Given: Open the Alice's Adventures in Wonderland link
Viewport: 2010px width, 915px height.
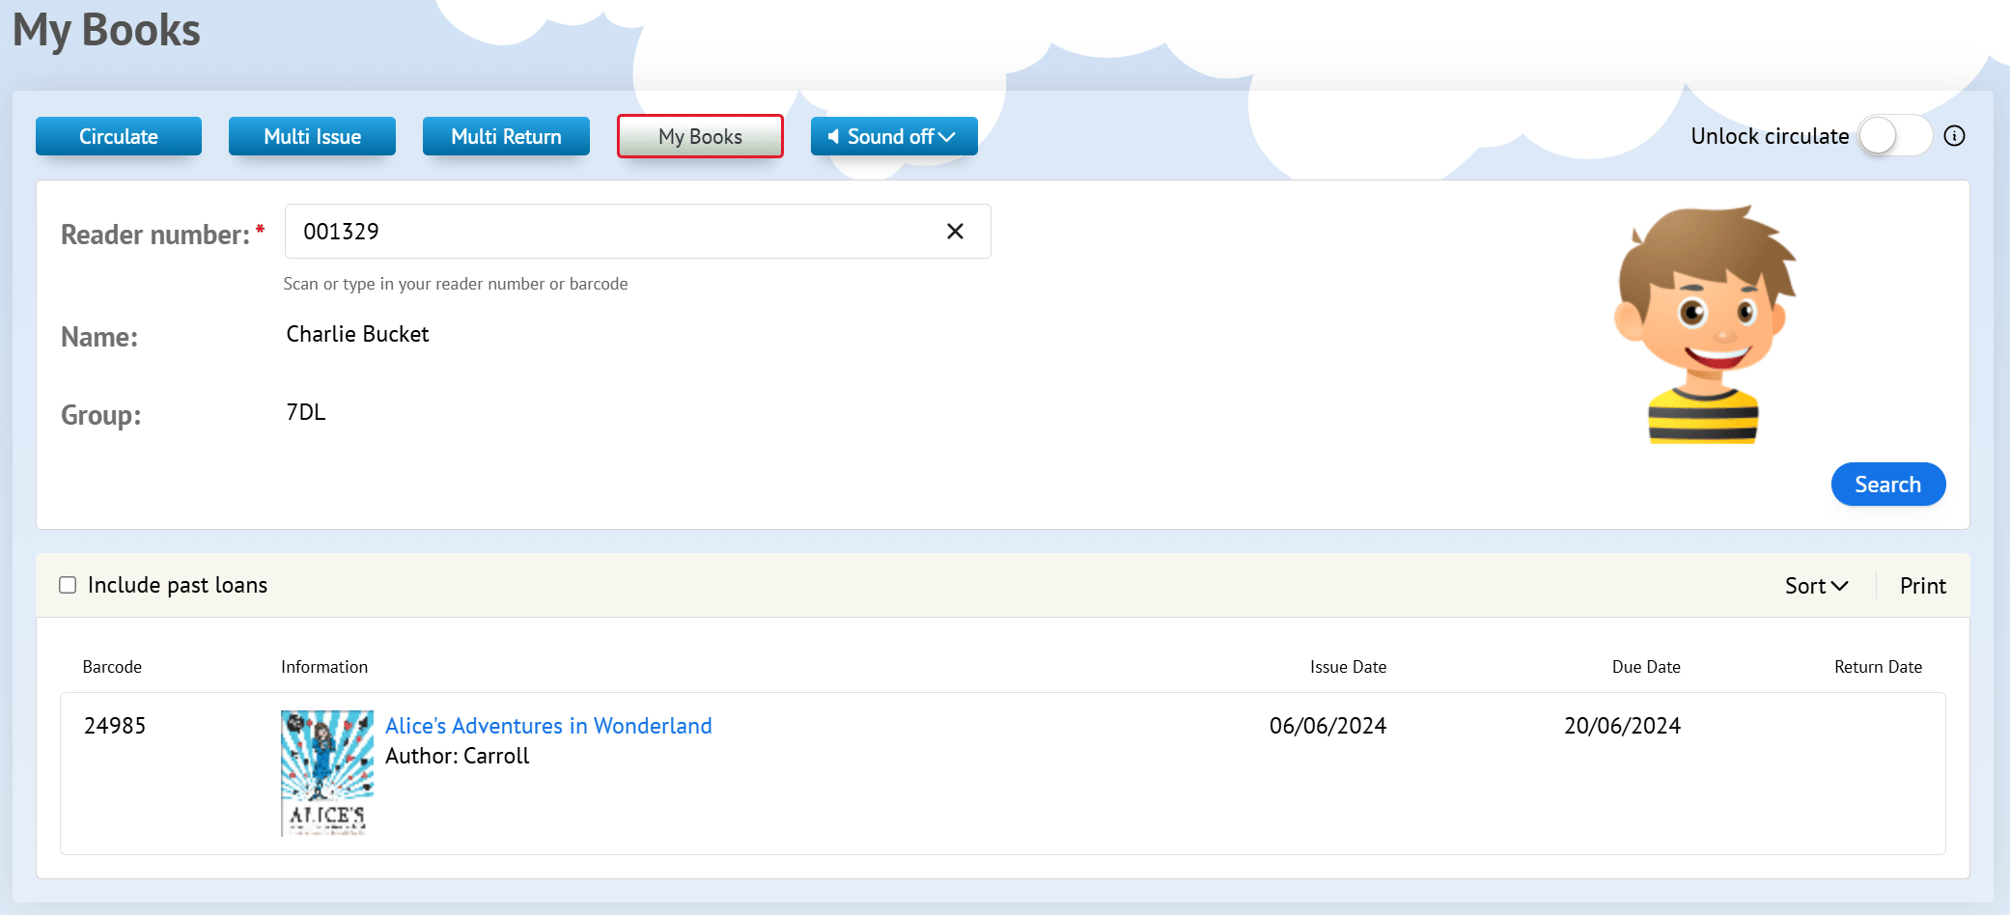Looking at the screenshot, I should pos(548,725).
